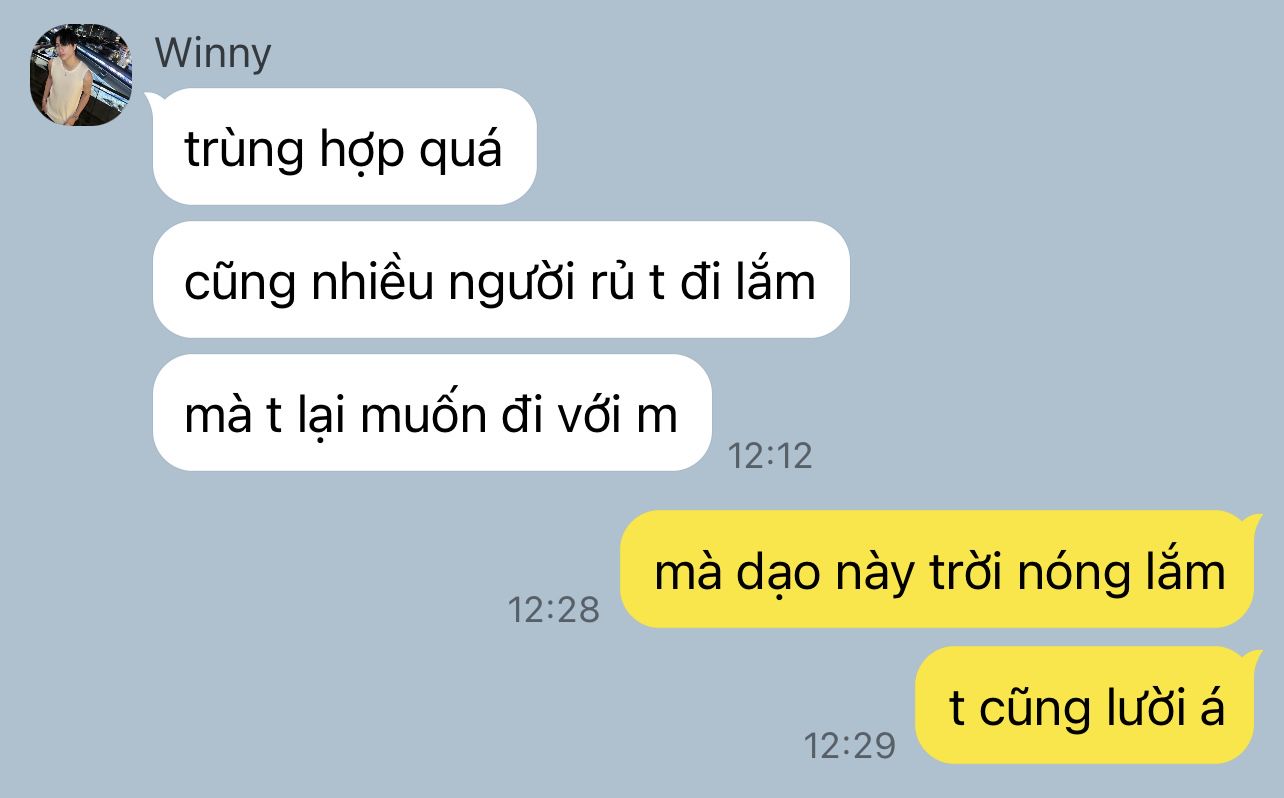Click the 12:29 timestamp
1284x798 pixels.
click(850, 745)
